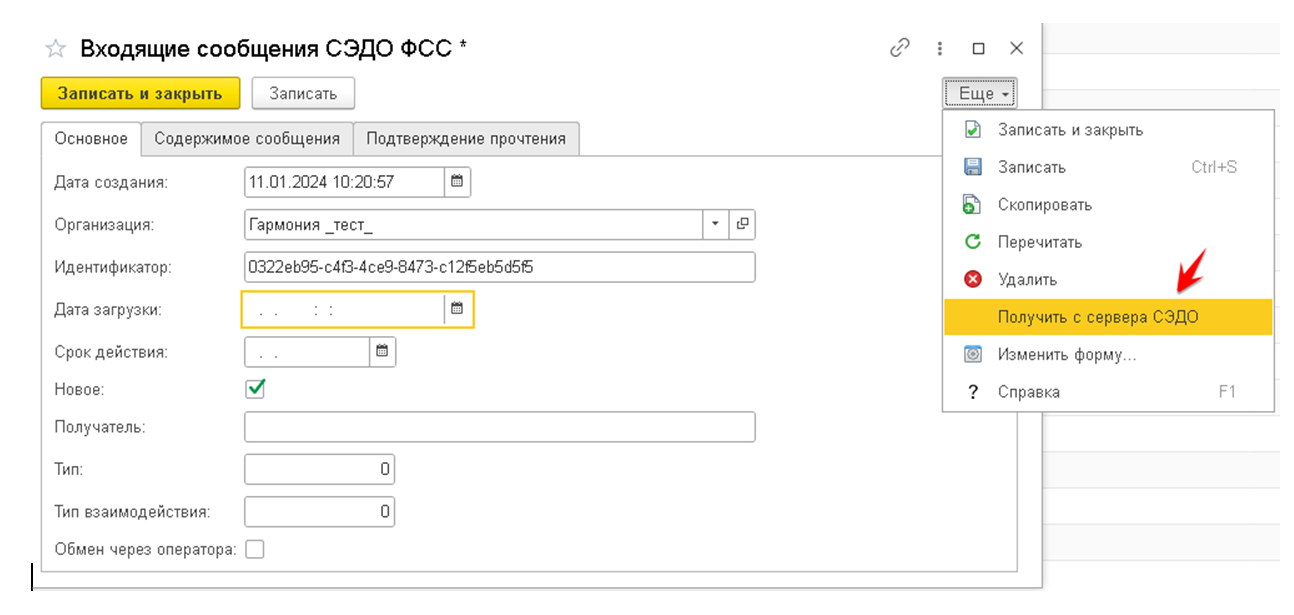Viewport: 1294px width, 615px height.
Task: Click the open-form icon beside Организация
Action: 742,224
